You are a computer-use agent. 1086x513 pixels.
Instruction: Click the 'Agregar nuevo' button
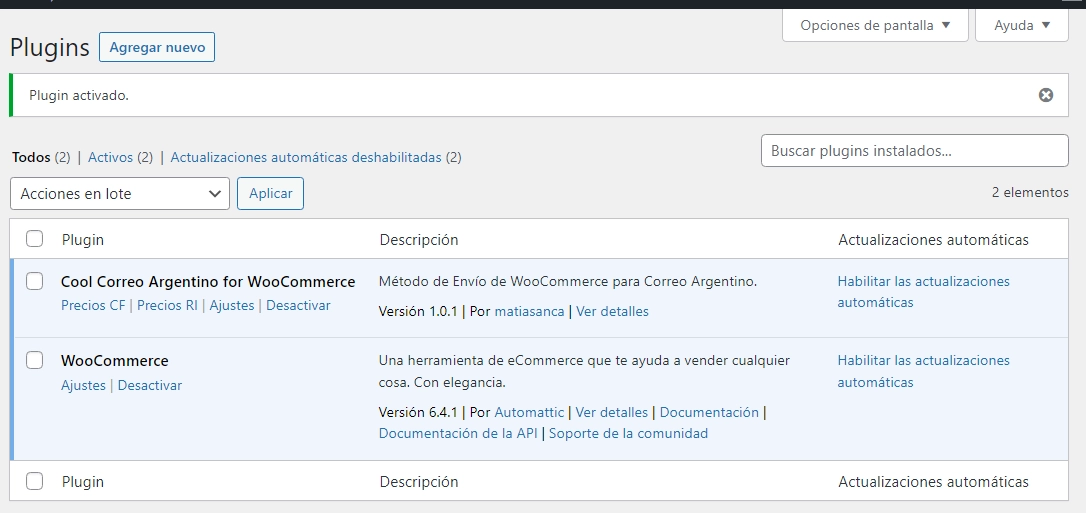(x=157, y=47)
